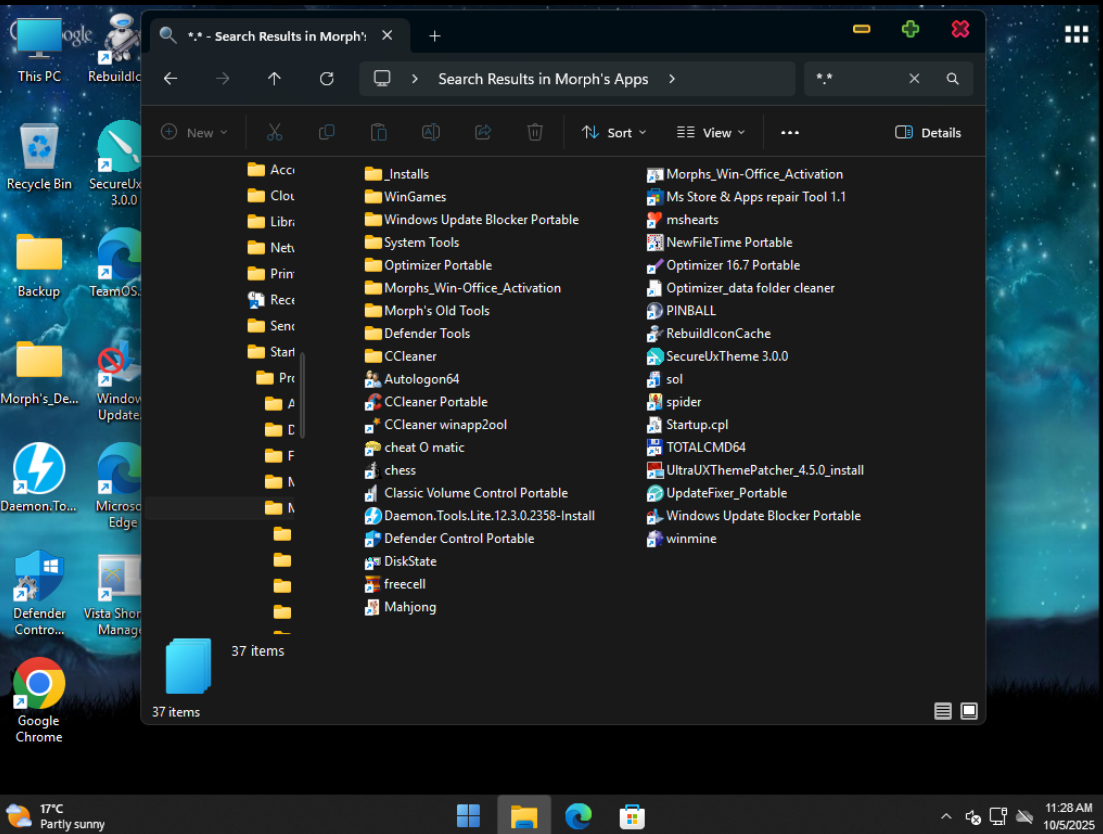
Task: Open the See more ellipsis menu
Action: (790, 132)
